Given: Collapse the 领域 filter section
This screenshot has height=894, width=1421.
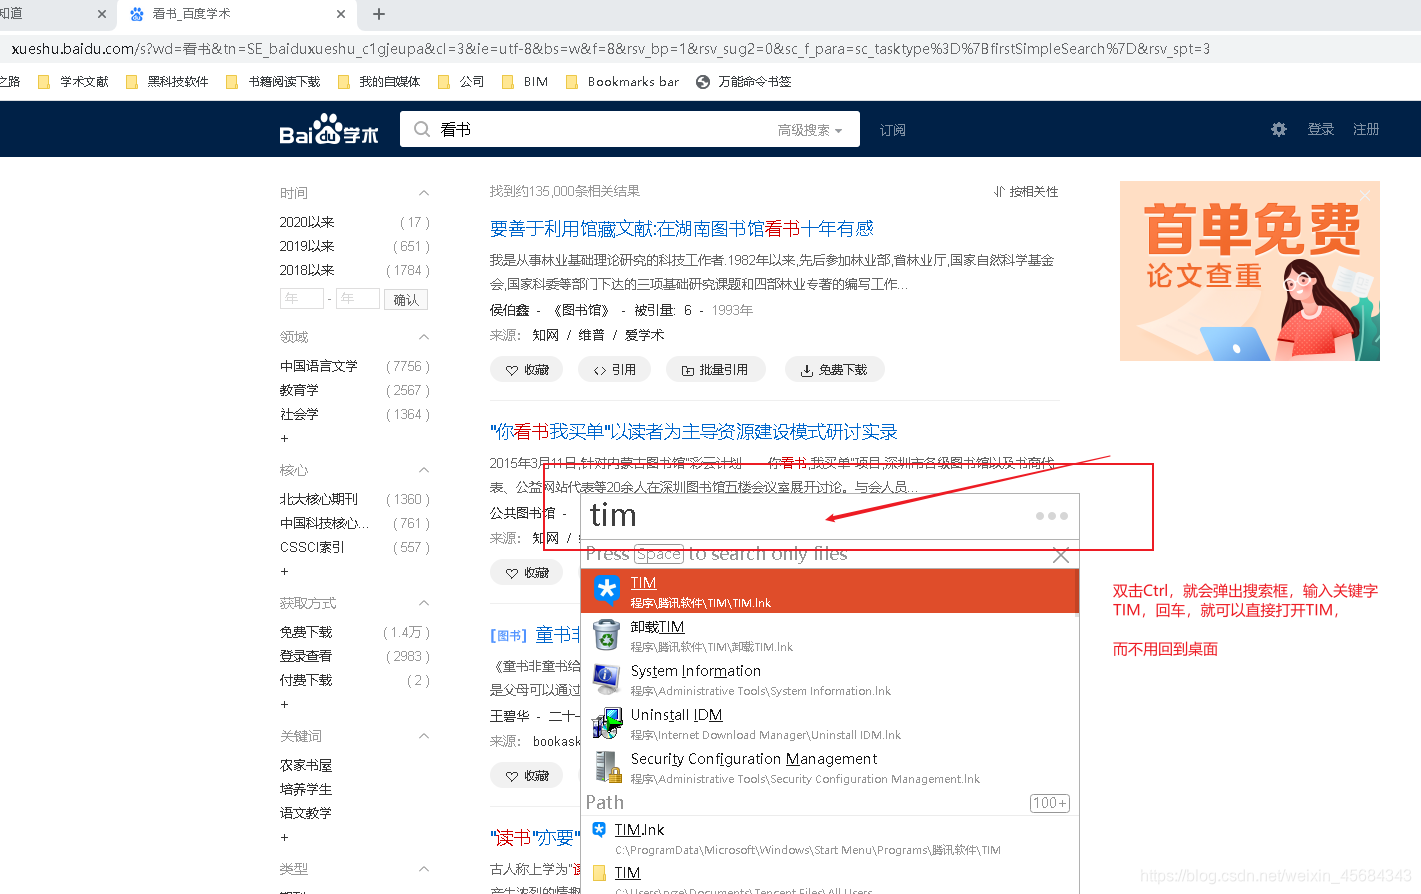Looking at the screenshot, I should [424, 337].
